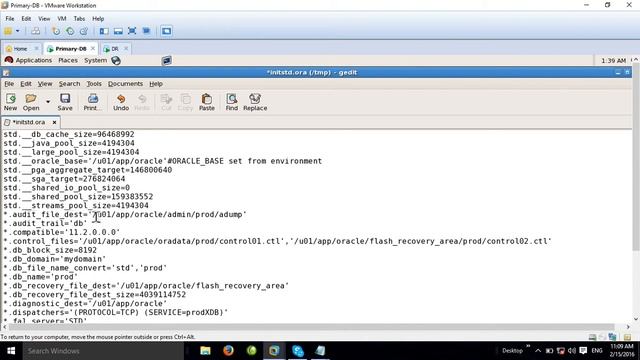This screenshot has width=640, height=360.
Task: Click the terminal launcher icon in GNOME panel
Action: click(x=166, y=61)
